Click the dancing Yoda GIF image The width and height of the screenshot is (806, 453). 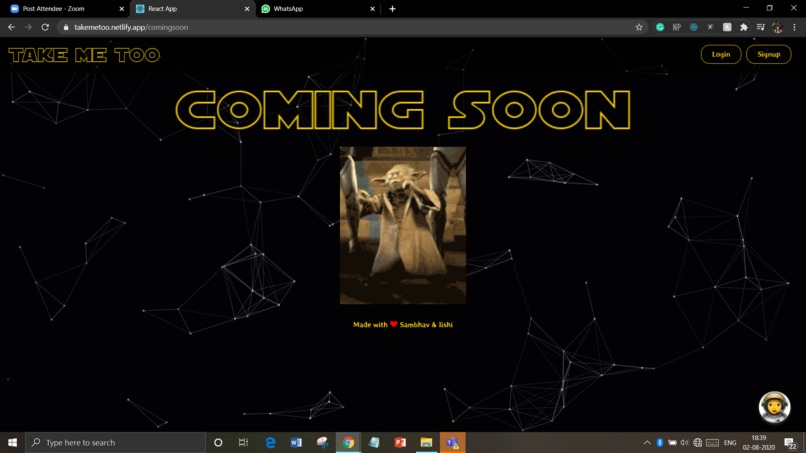pos(403,225)
